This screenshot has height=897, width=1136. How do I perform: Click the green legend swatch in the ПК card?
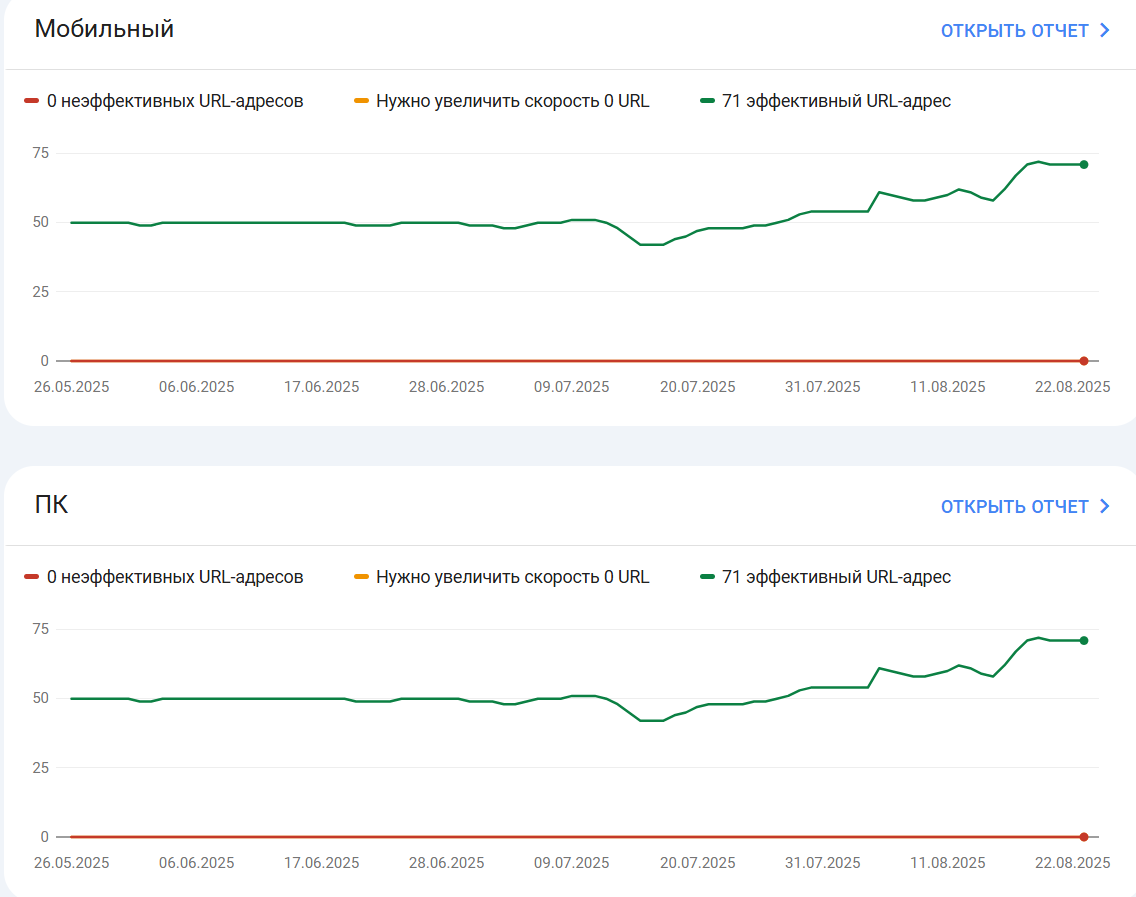click(x=708, y=577)
